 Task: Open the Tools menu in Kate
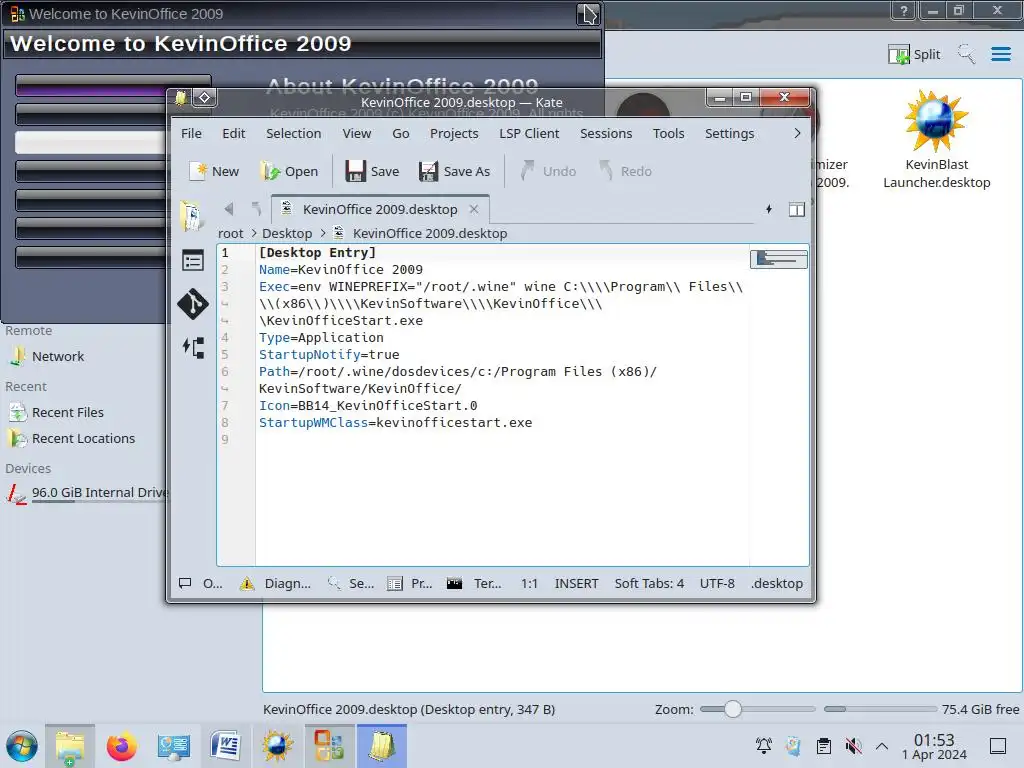point(668,133)
